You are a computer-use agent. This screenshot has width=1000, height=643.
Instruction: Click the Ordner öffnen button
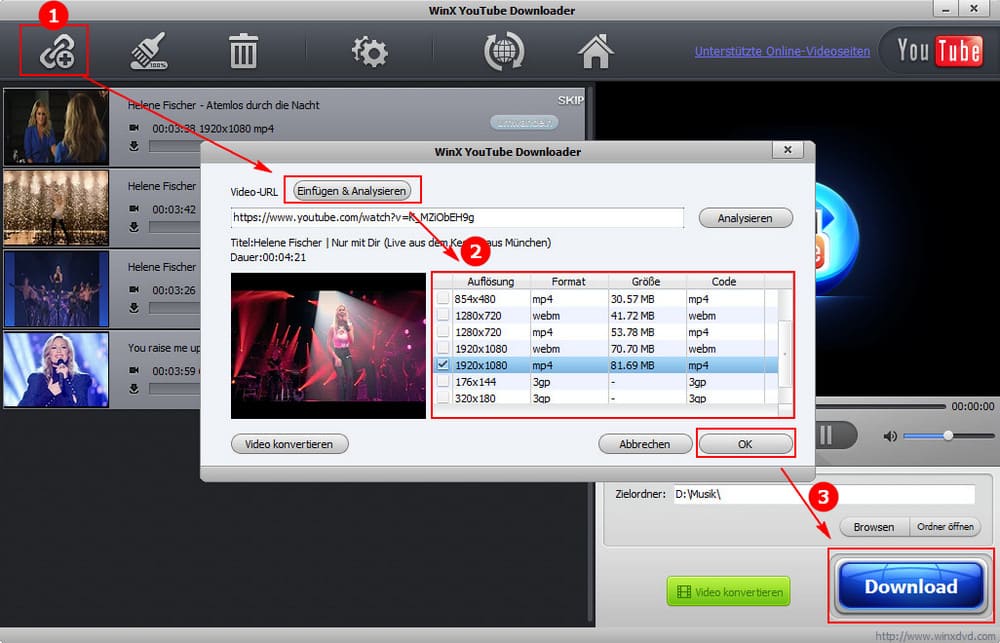[x=945, y=527]
